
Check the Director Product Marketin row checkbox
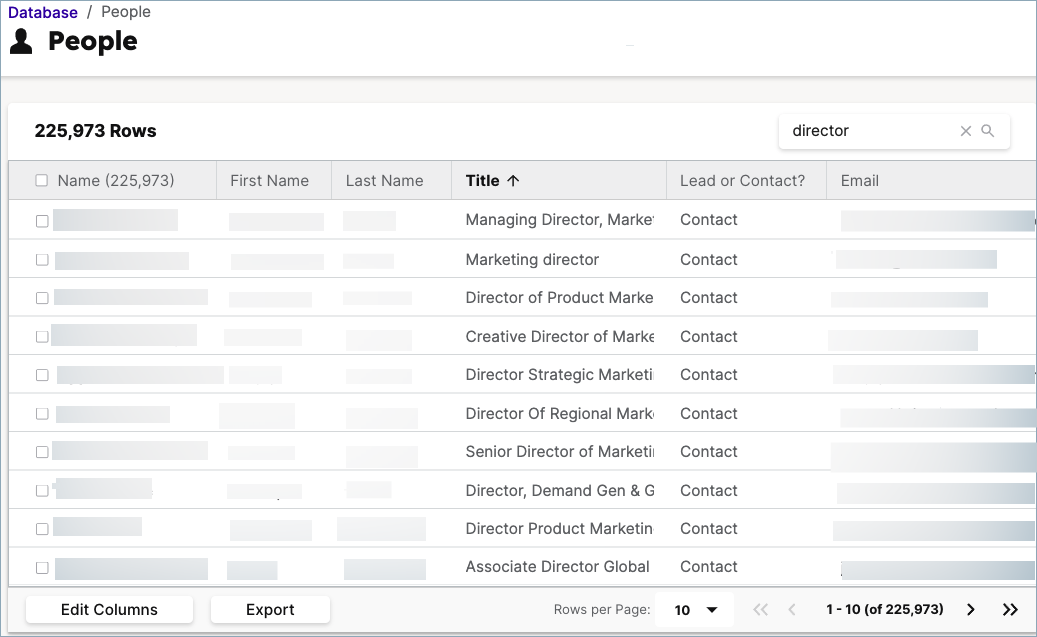point(42,529)
